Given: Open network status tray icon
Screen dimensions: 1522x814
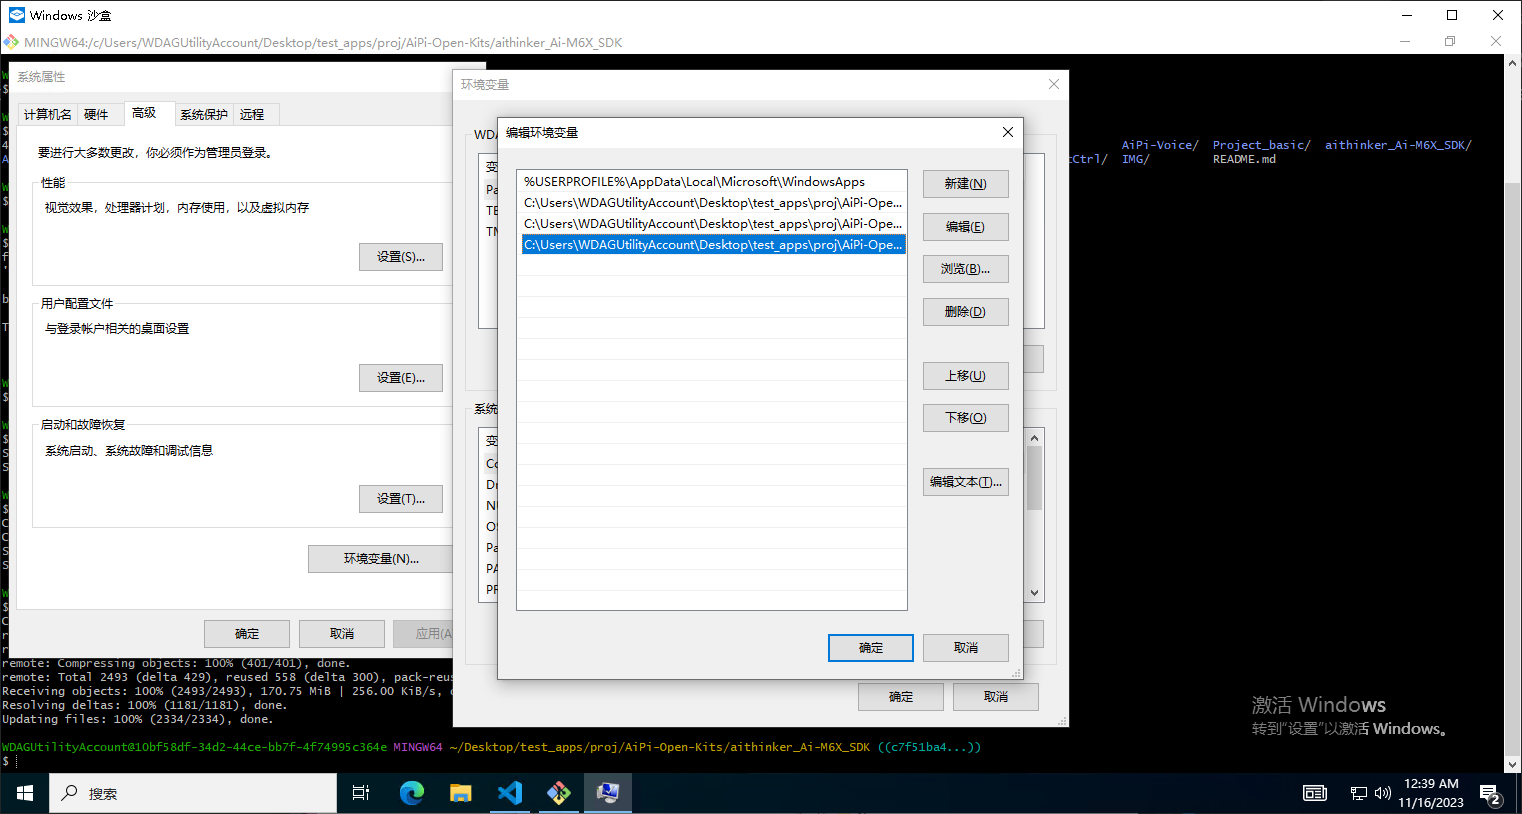Looking at the screenshot, I should point(1358,793).
